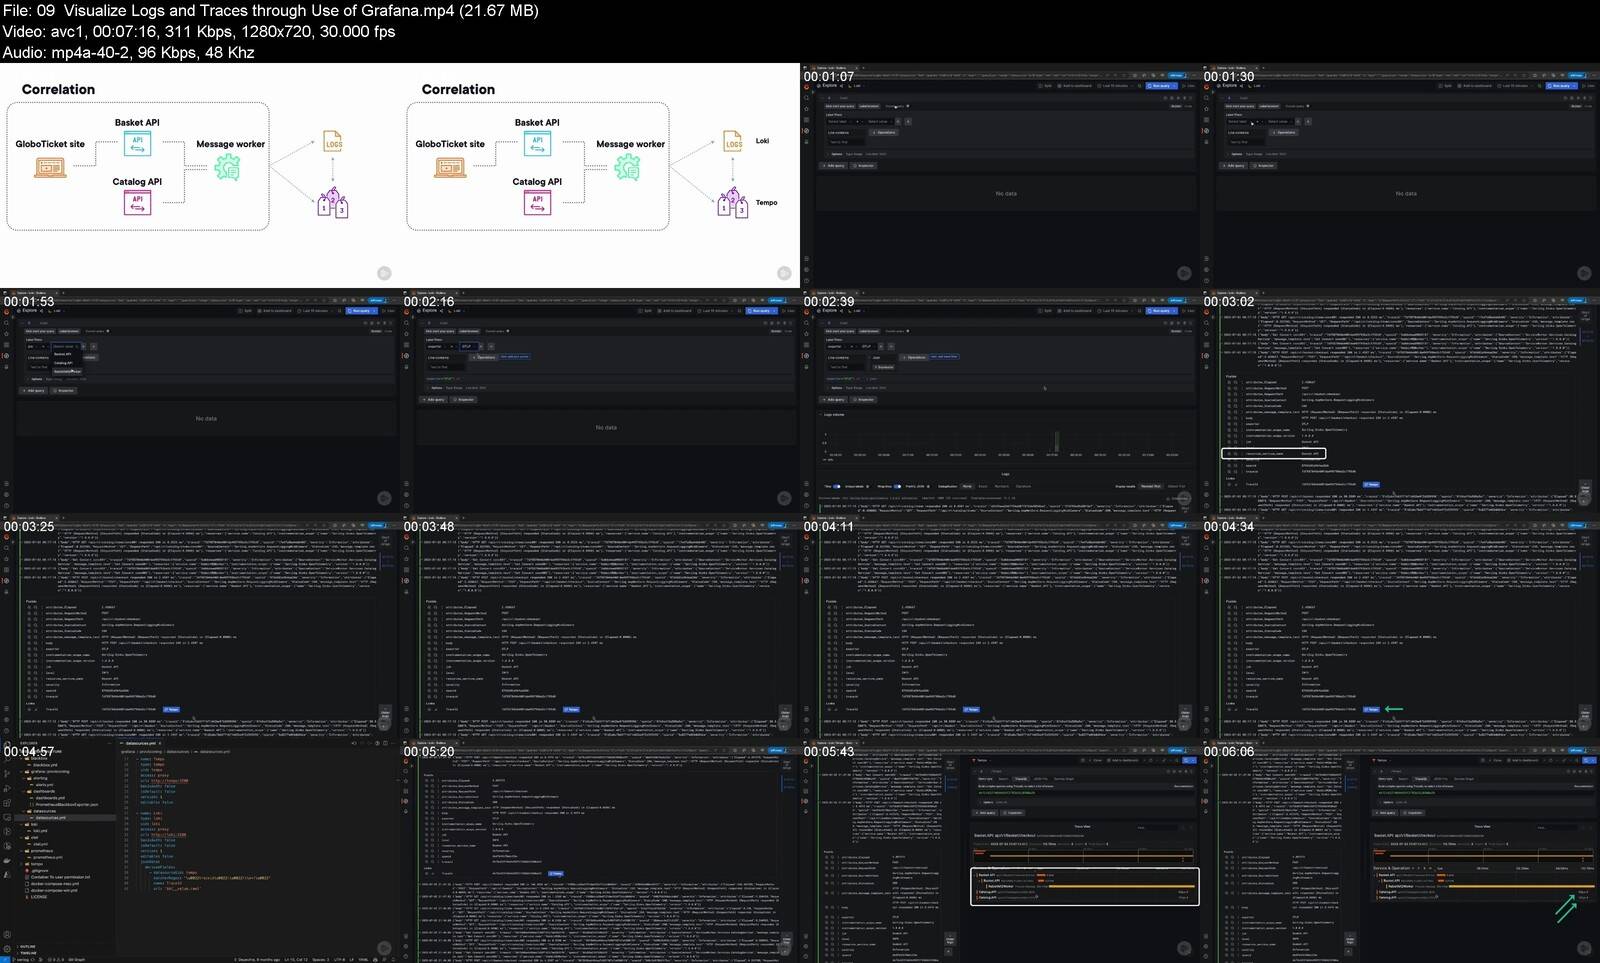The height and width of the screenshot is (963, 1600).
Task: Click Add query button in 00:02:39 frame
Action: point(835,399)
